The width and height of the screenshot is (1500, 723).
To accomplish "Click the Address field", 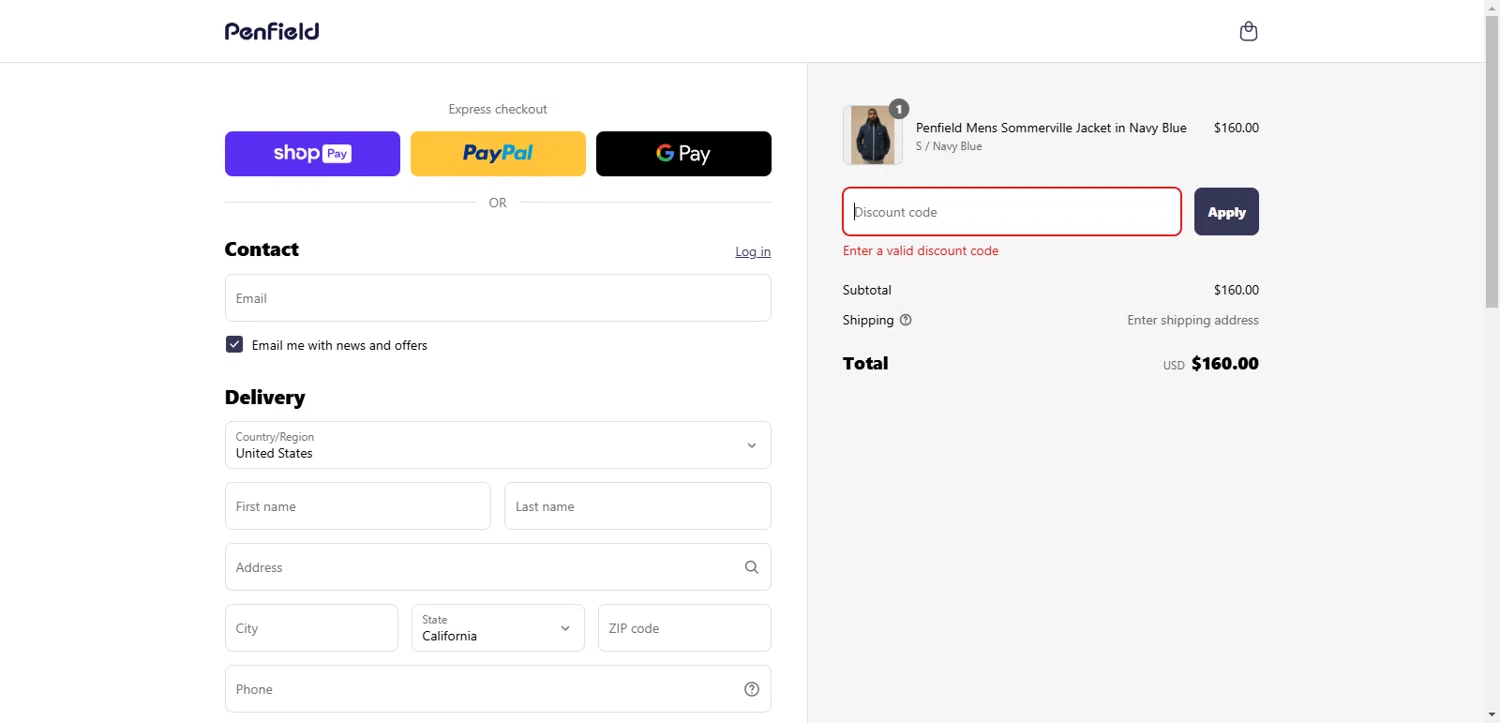I will tap(498, 567).
